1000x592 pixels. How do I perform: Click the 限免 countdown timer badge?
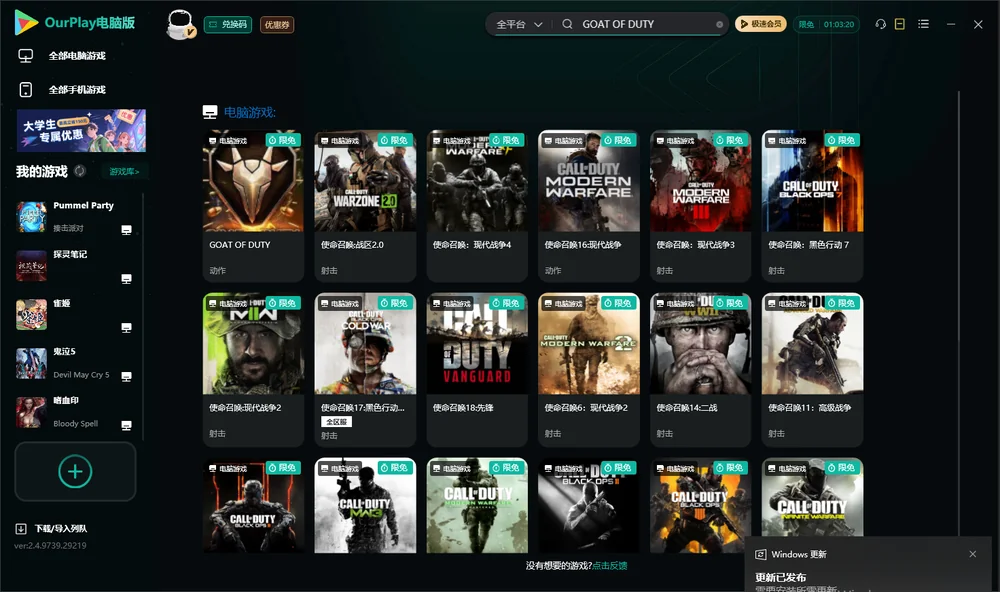827,24
